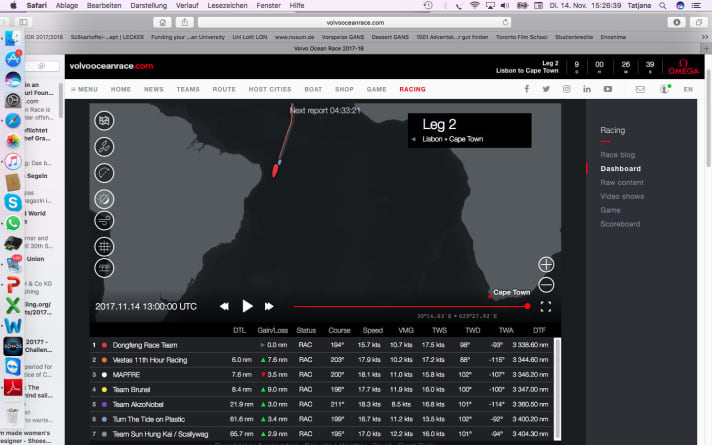The width and height of the screenshot is (712, 445).
Task: Open the user account icon
Action: pyautogui.click(x=665, y=89)
